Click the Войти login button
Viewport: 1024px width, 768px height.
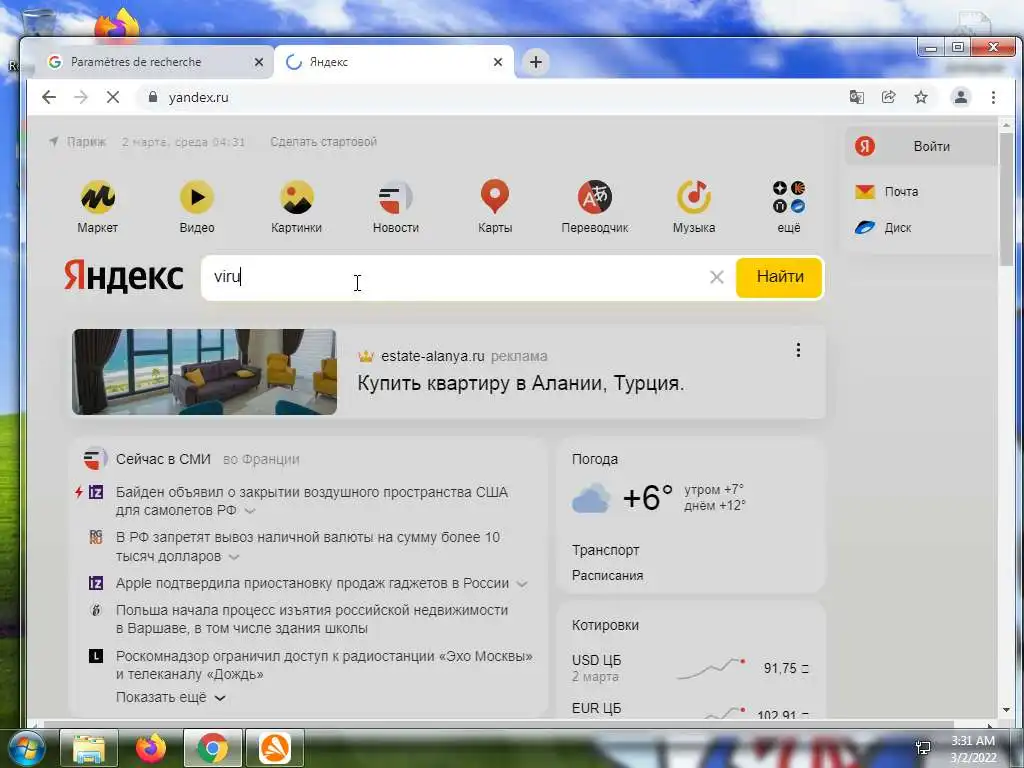tap(921, 146)
